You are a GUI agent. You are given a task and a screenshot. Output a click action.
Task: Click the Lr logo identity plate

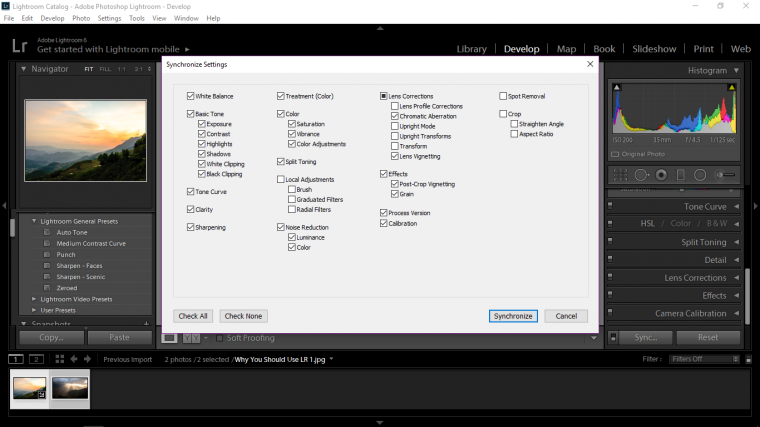tap(19, 46)
